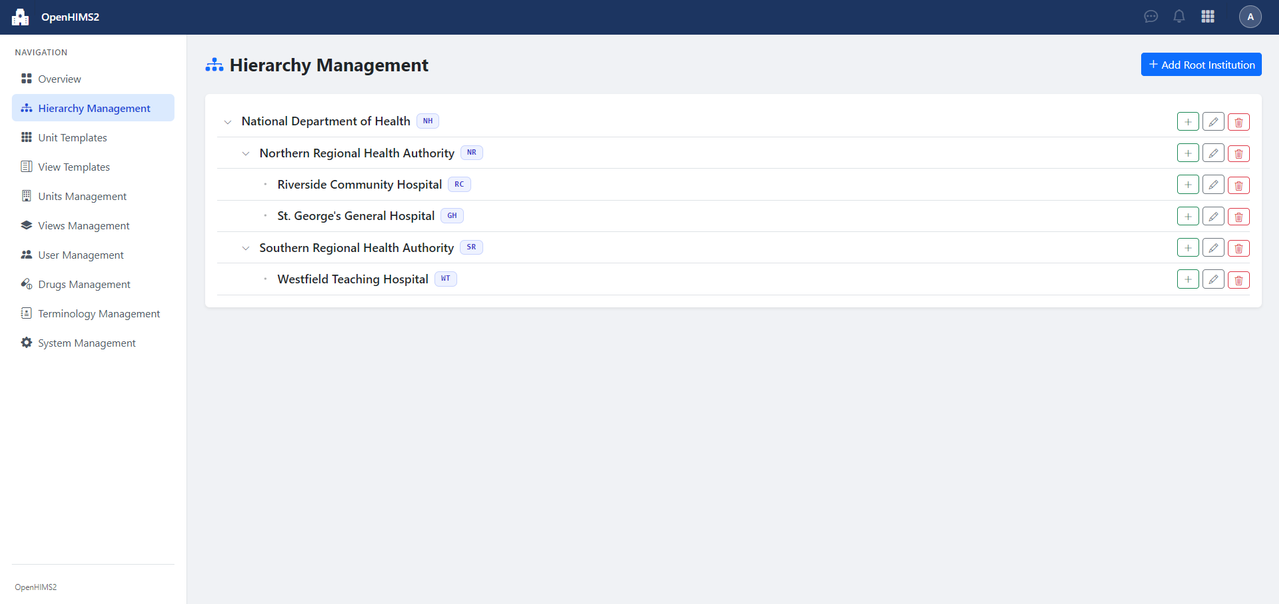Open Terminology Management page
1279x604 pixels.
click(93, 314)
